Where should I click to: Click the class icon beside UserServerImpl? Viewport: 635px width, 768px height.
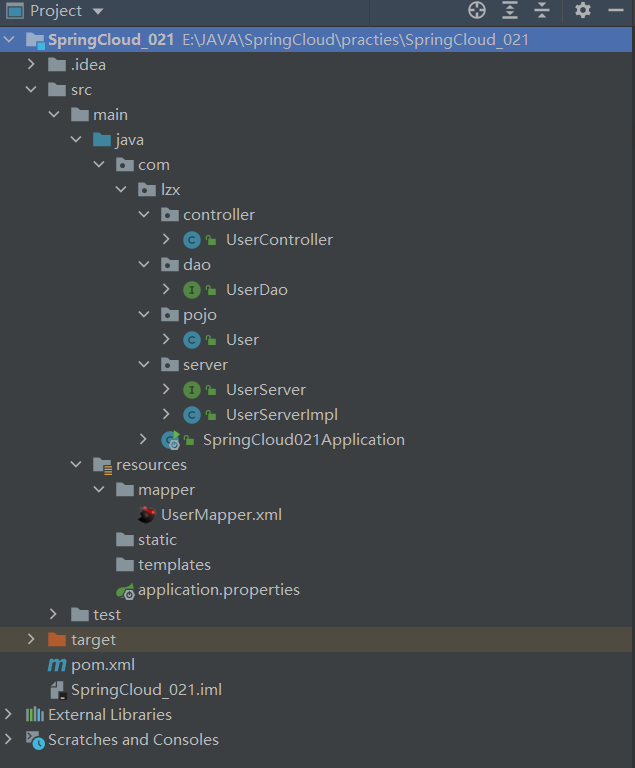[x=192, y=415]
